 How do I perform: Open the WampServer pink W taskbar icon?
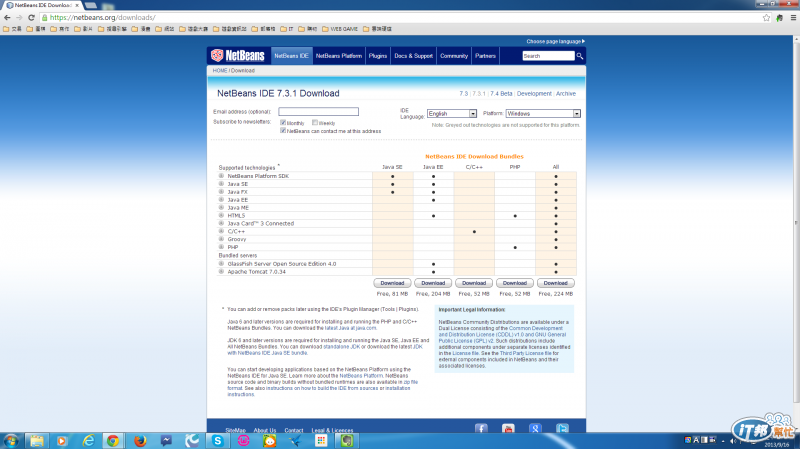coord(244,441)
